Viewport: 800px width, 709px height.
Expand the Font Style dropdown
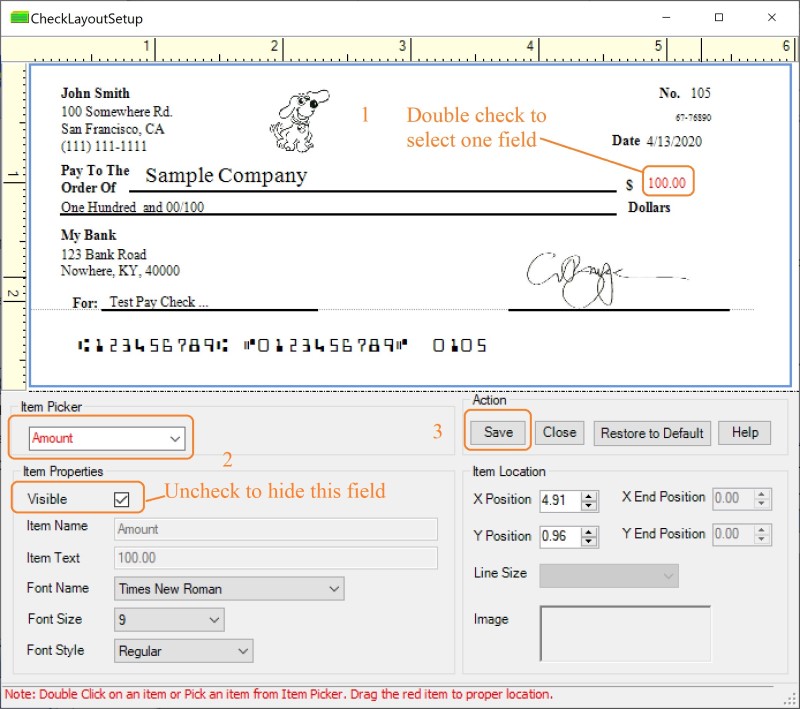tap(243, 651)
